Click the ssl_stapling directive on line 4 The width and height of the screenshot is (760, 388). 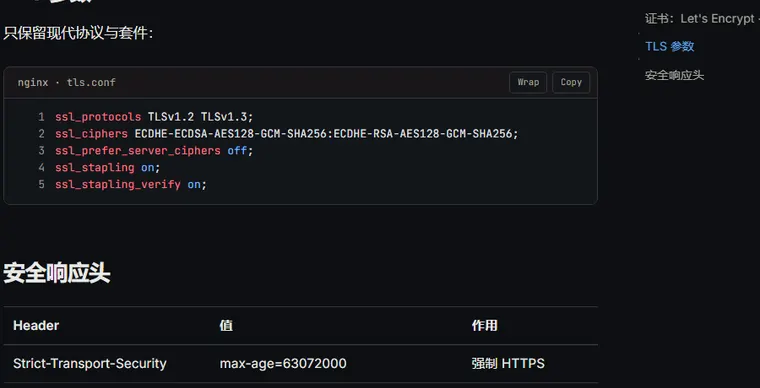pos(95,168)
